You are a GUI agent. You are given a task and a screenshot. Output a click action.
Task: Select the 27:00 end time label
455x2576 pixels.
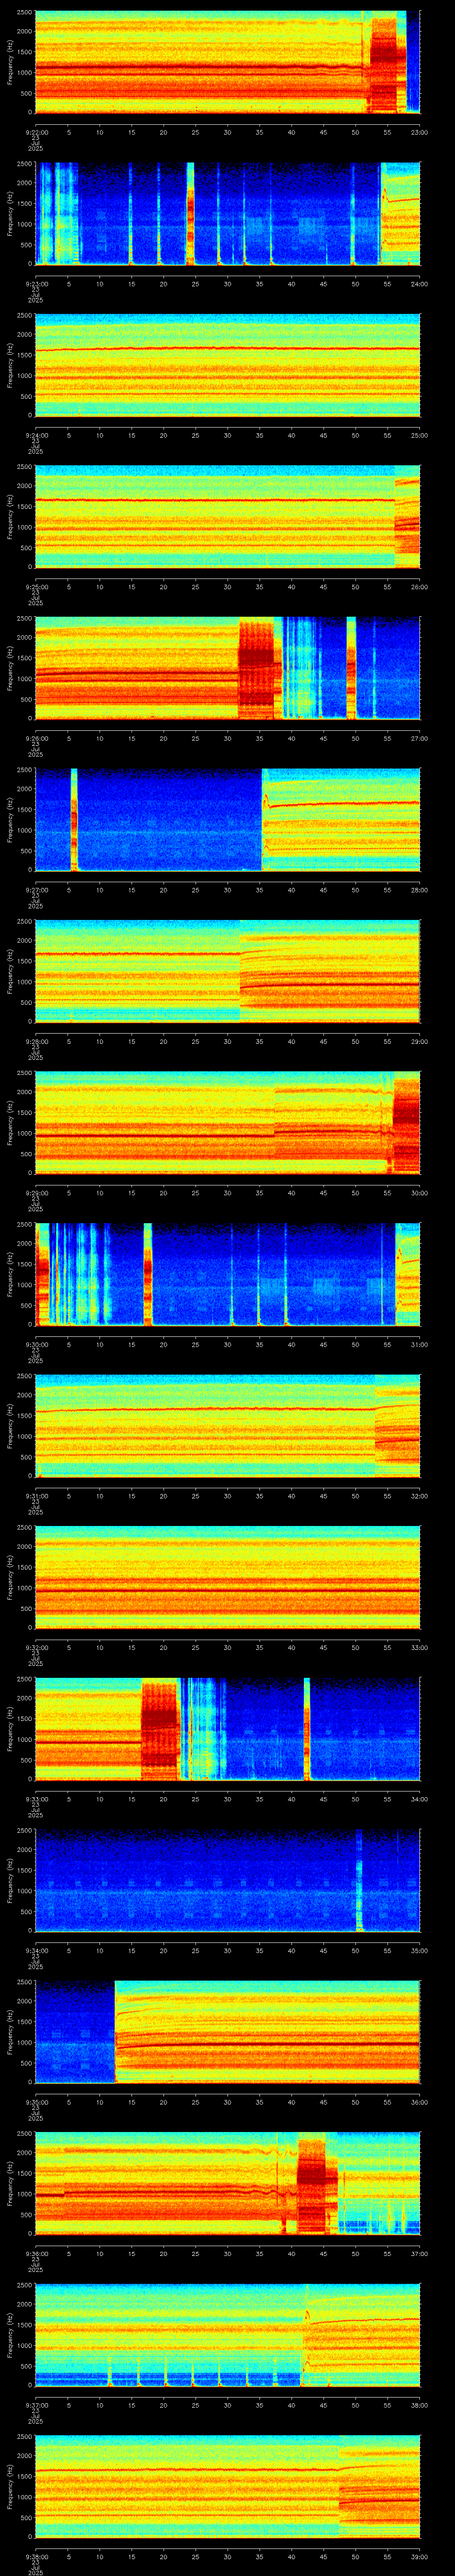click(419, 739)
